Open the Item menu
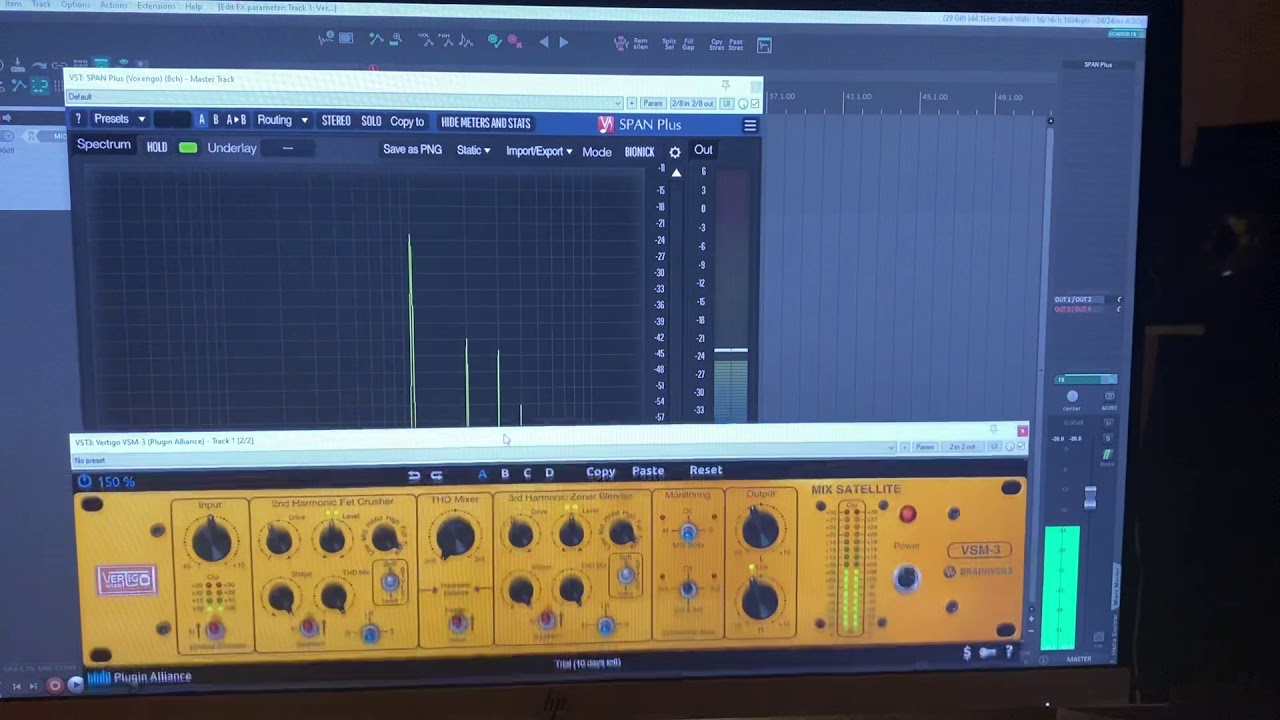 (13, 5)
